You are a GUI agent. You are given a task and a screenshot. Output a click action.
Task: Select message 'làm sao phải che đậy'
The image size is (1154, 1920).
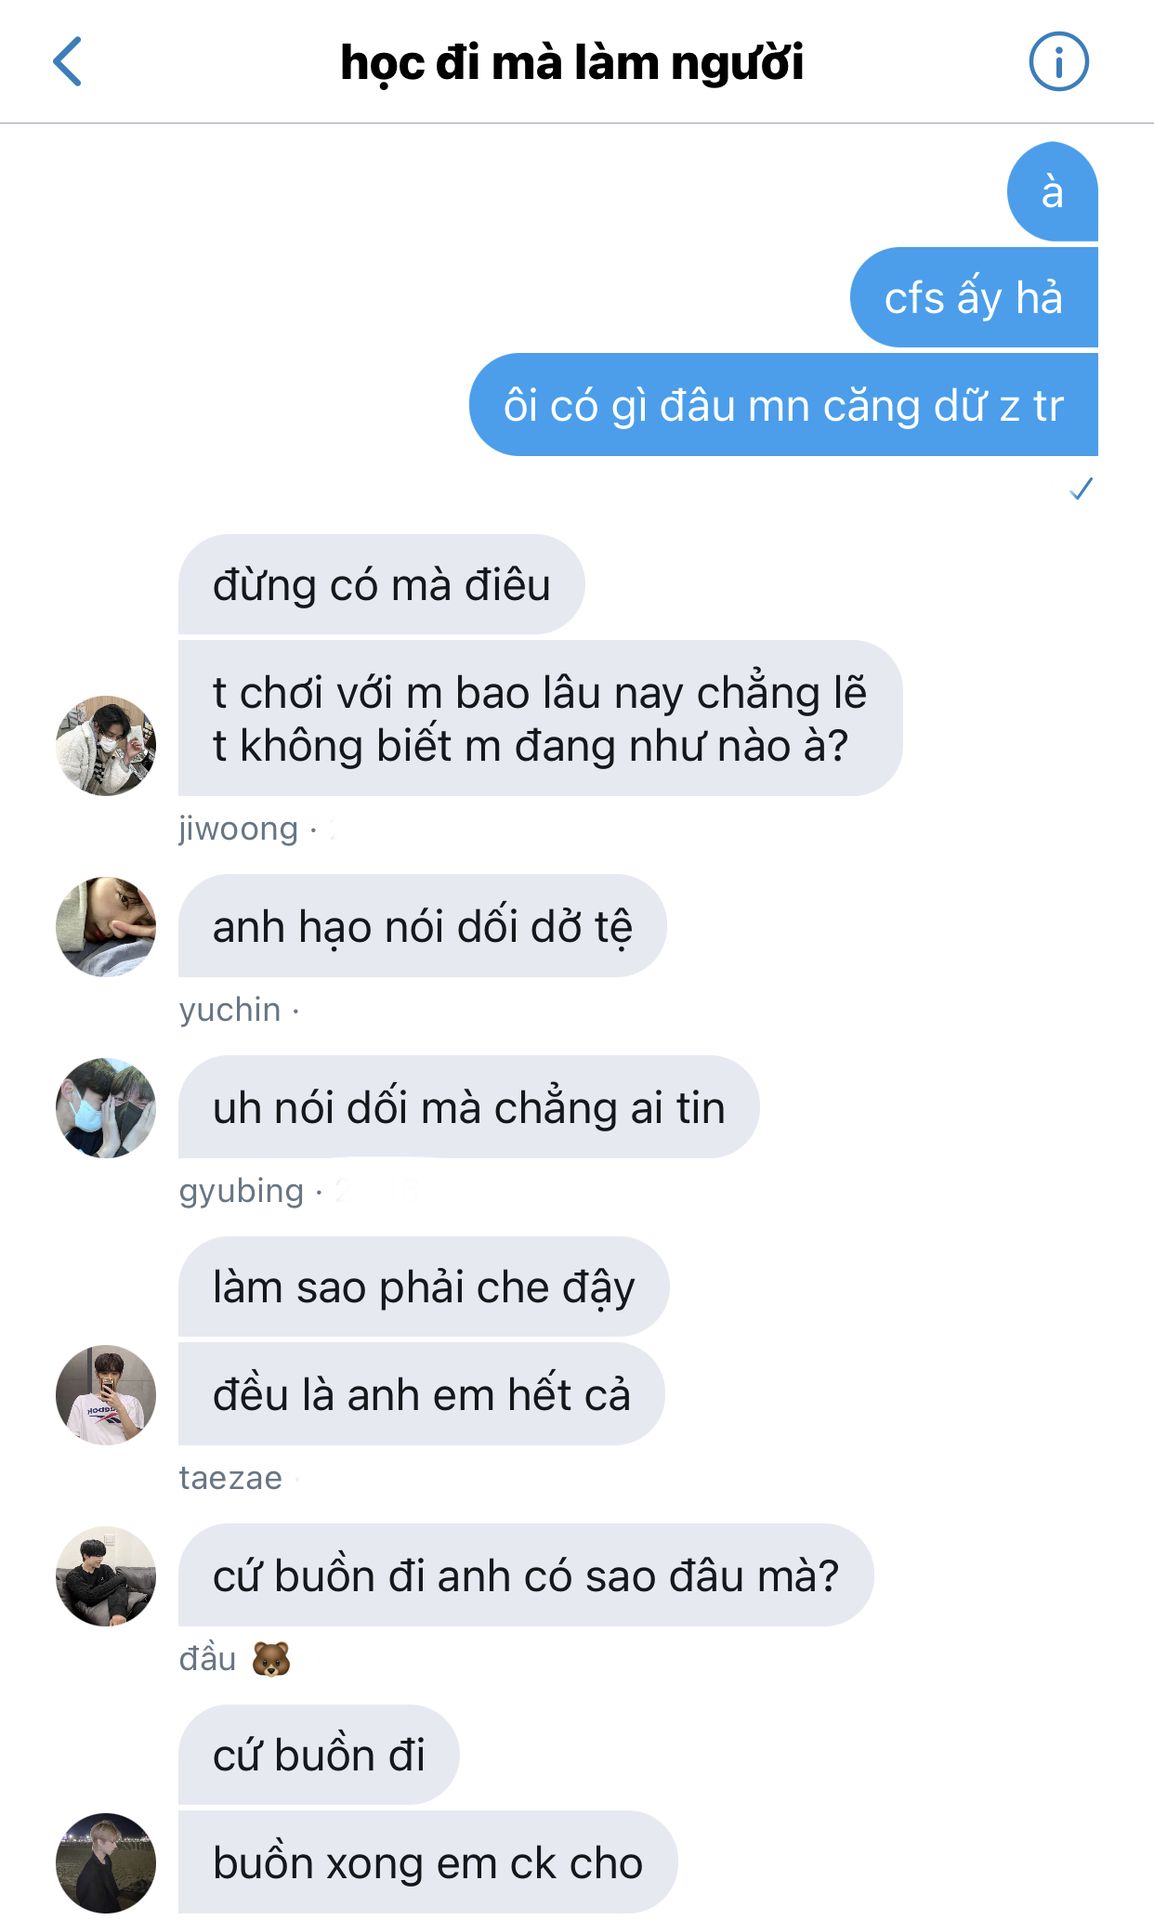tap(424, 1287)
